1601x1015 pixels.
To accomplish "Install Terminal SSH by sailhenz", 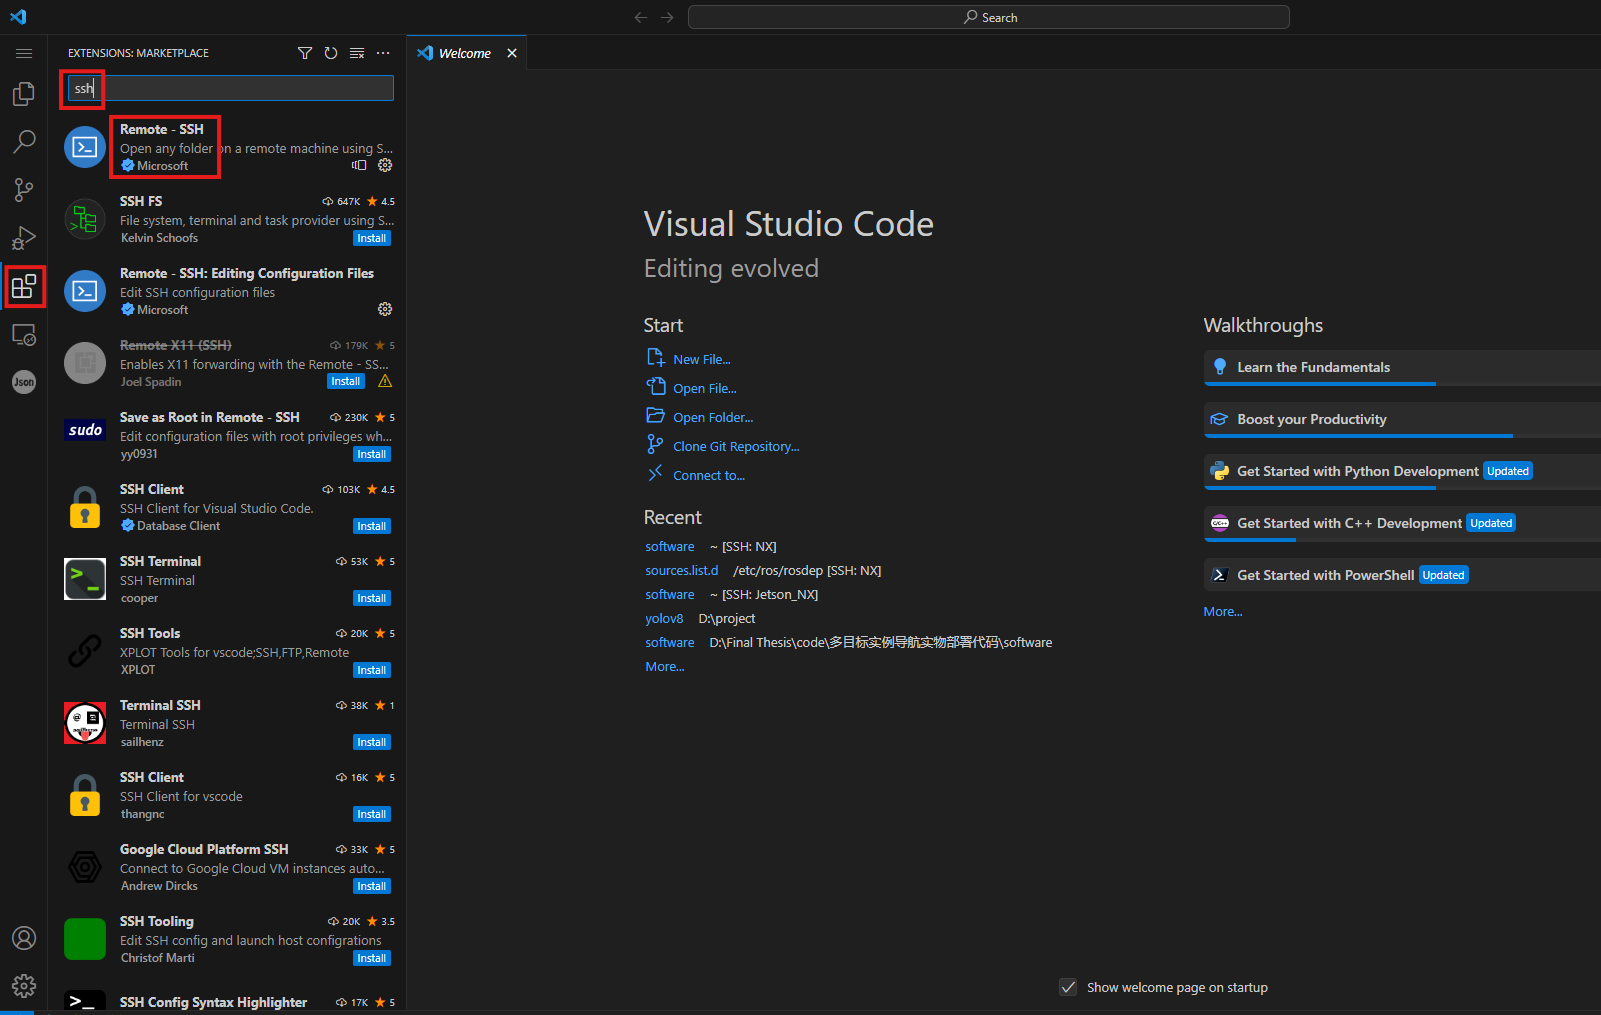I will (372, 742).
